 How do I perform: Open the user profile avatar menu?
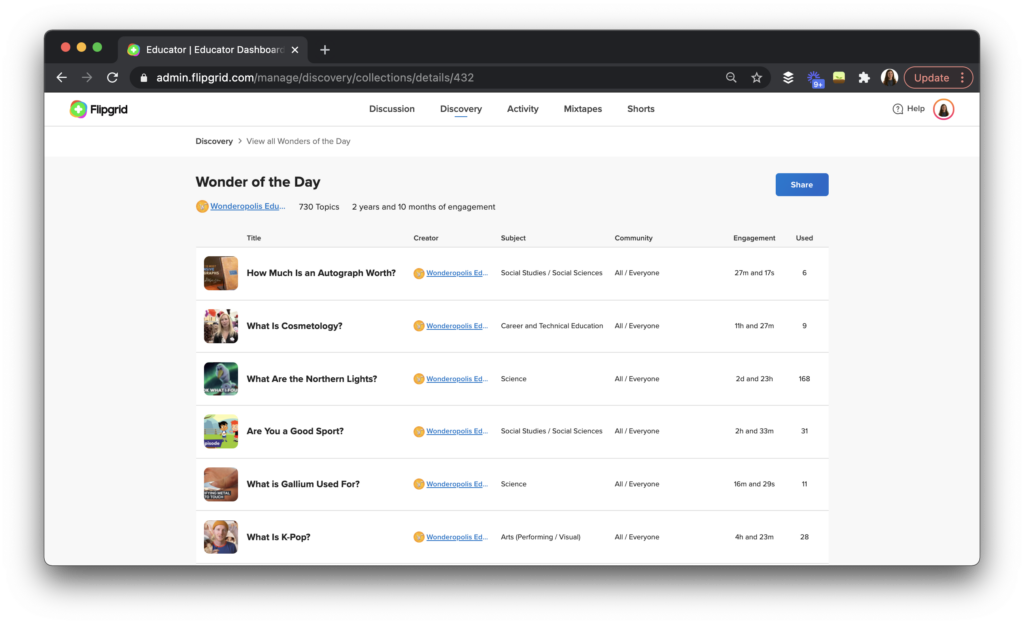coord(943,109)
